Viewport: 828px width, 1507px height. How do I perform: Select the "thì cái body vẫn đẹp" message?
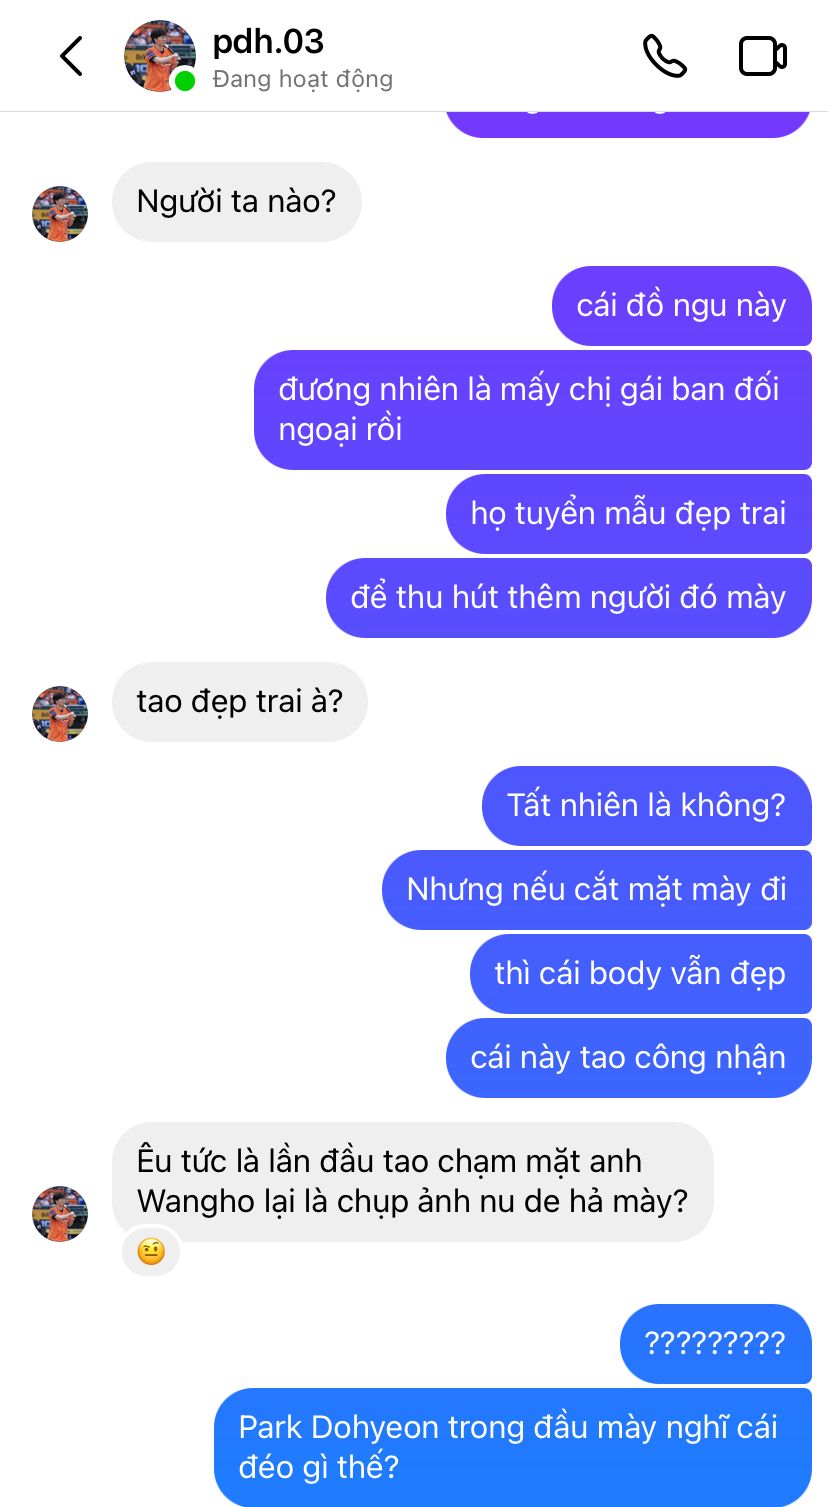click(641, 974)
